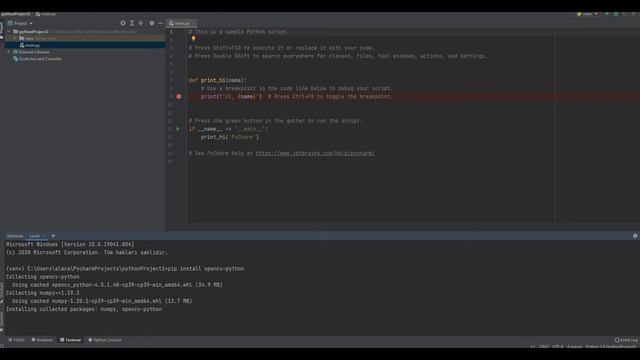
Task: Click the Structure tool window stripe on left
Action: (x=2, y=292)
